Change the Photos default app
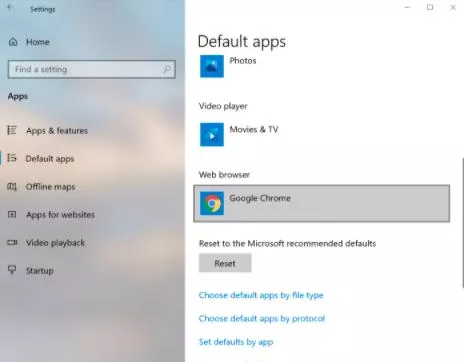464x362 pixels. [228, 66]
